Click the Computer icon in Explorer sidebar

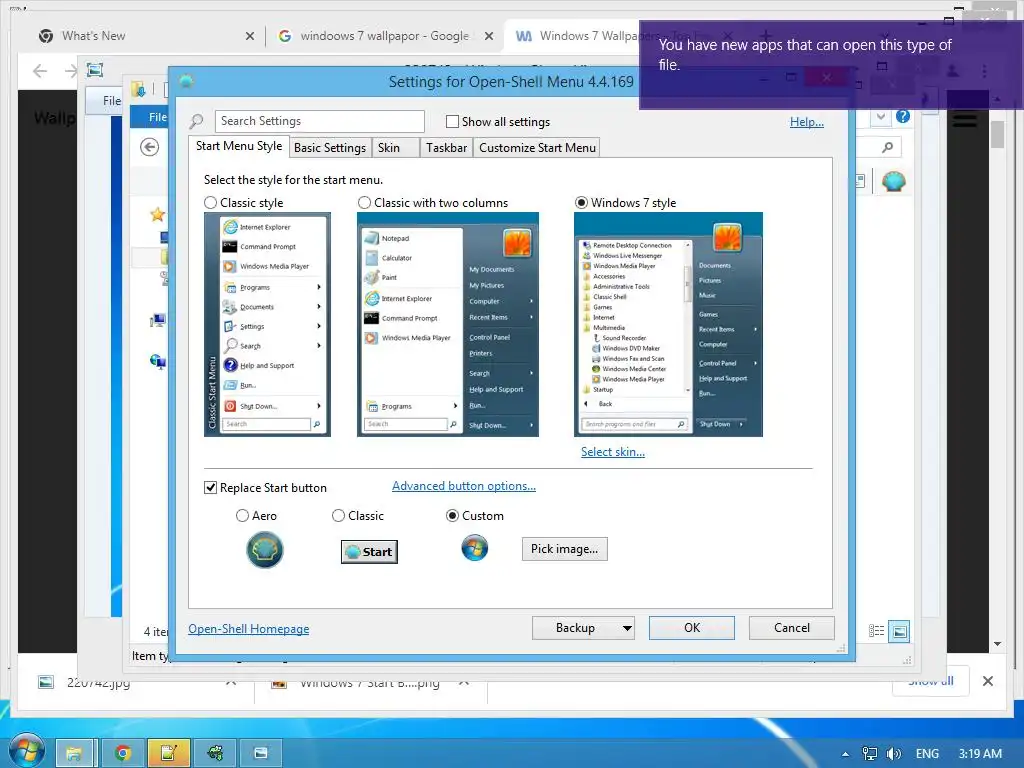(158, 320)
